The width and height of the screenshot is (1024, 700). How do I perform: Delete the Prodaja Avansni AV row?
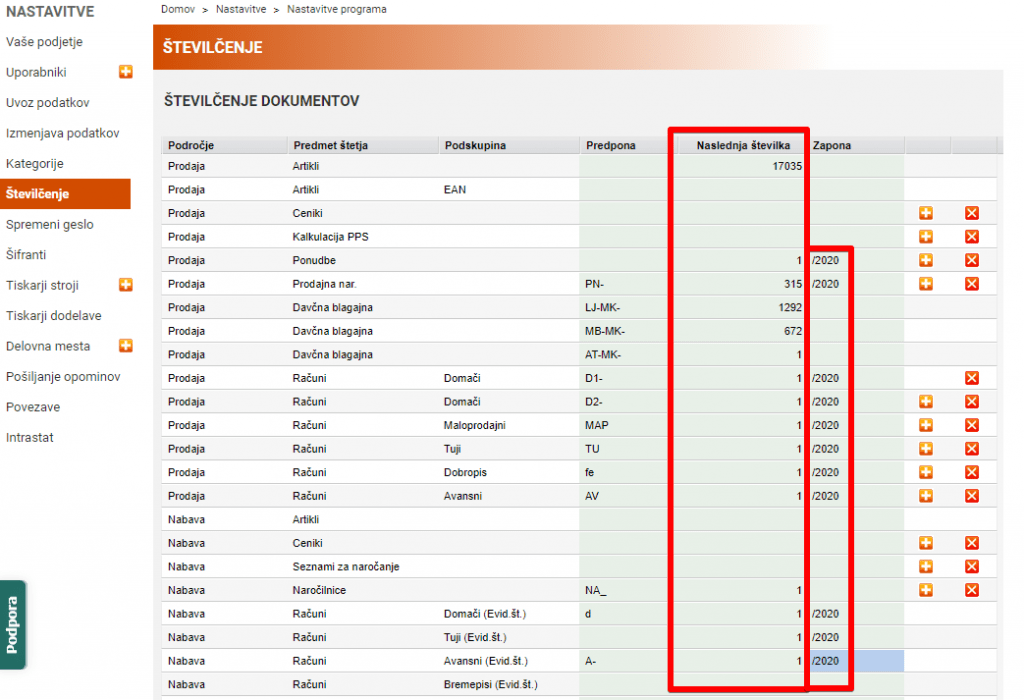pos(972,496)
